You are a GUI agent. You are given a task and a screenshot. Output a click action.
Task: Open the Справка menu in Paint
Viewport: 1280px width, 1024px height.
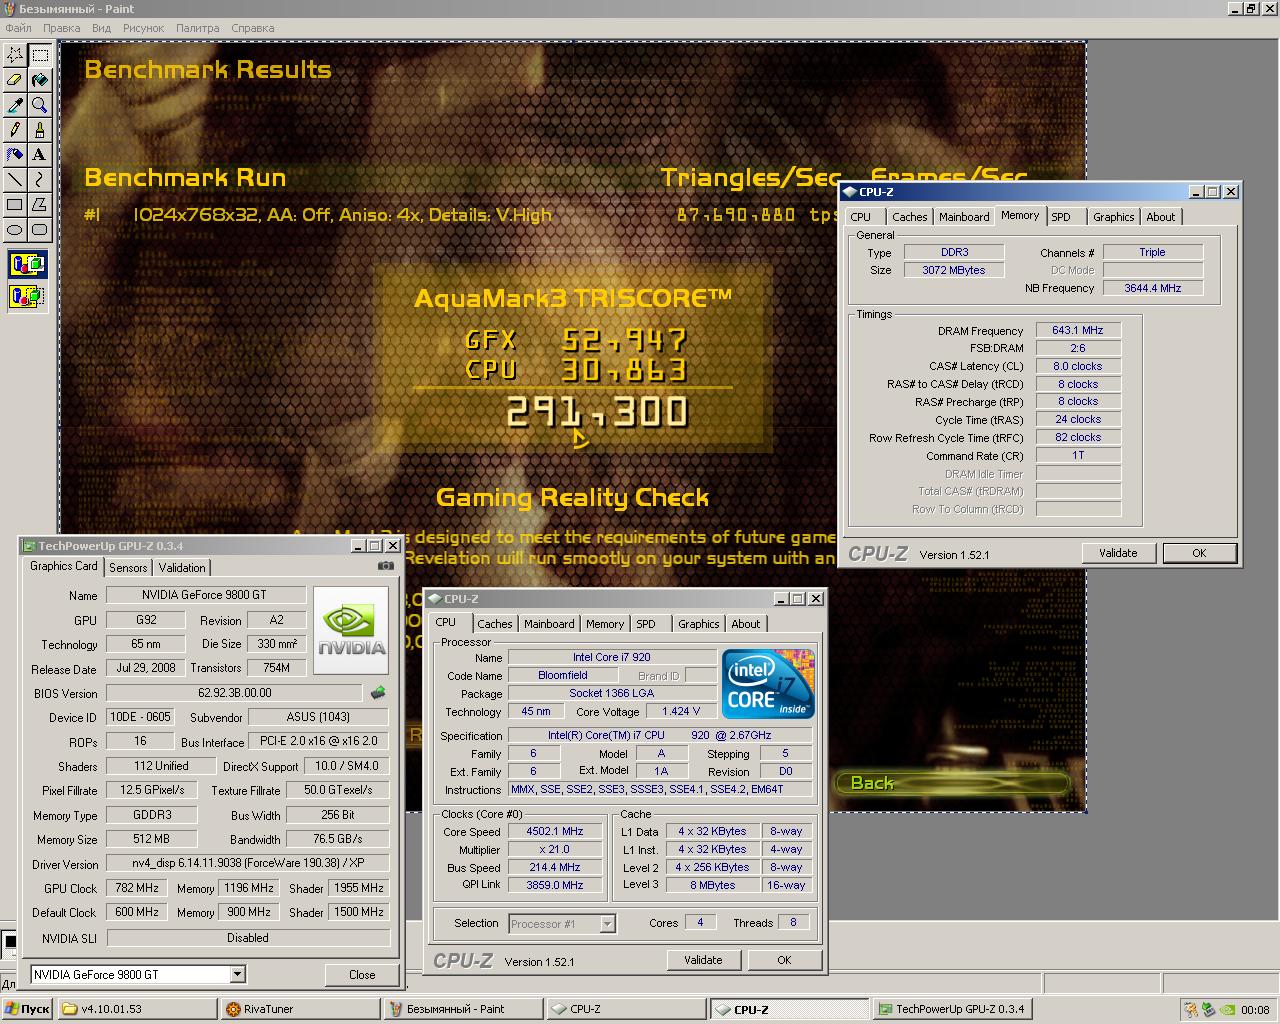[252, 28]
